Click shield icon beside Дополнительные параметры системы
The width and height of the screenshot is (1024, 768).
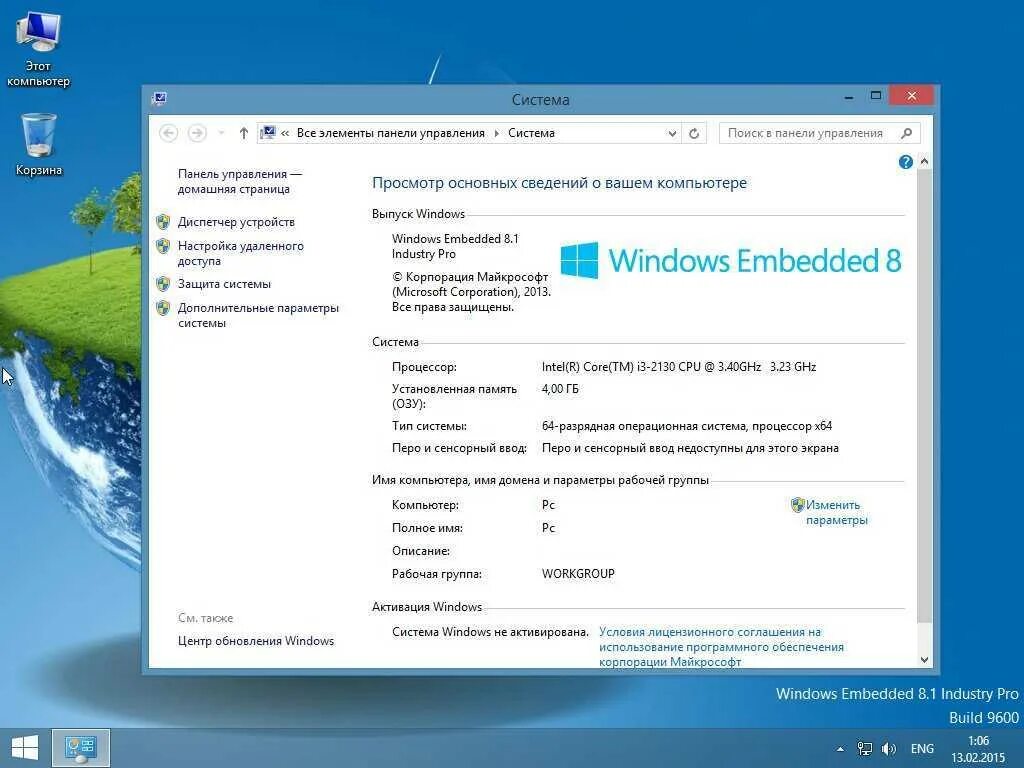[163, 308]
